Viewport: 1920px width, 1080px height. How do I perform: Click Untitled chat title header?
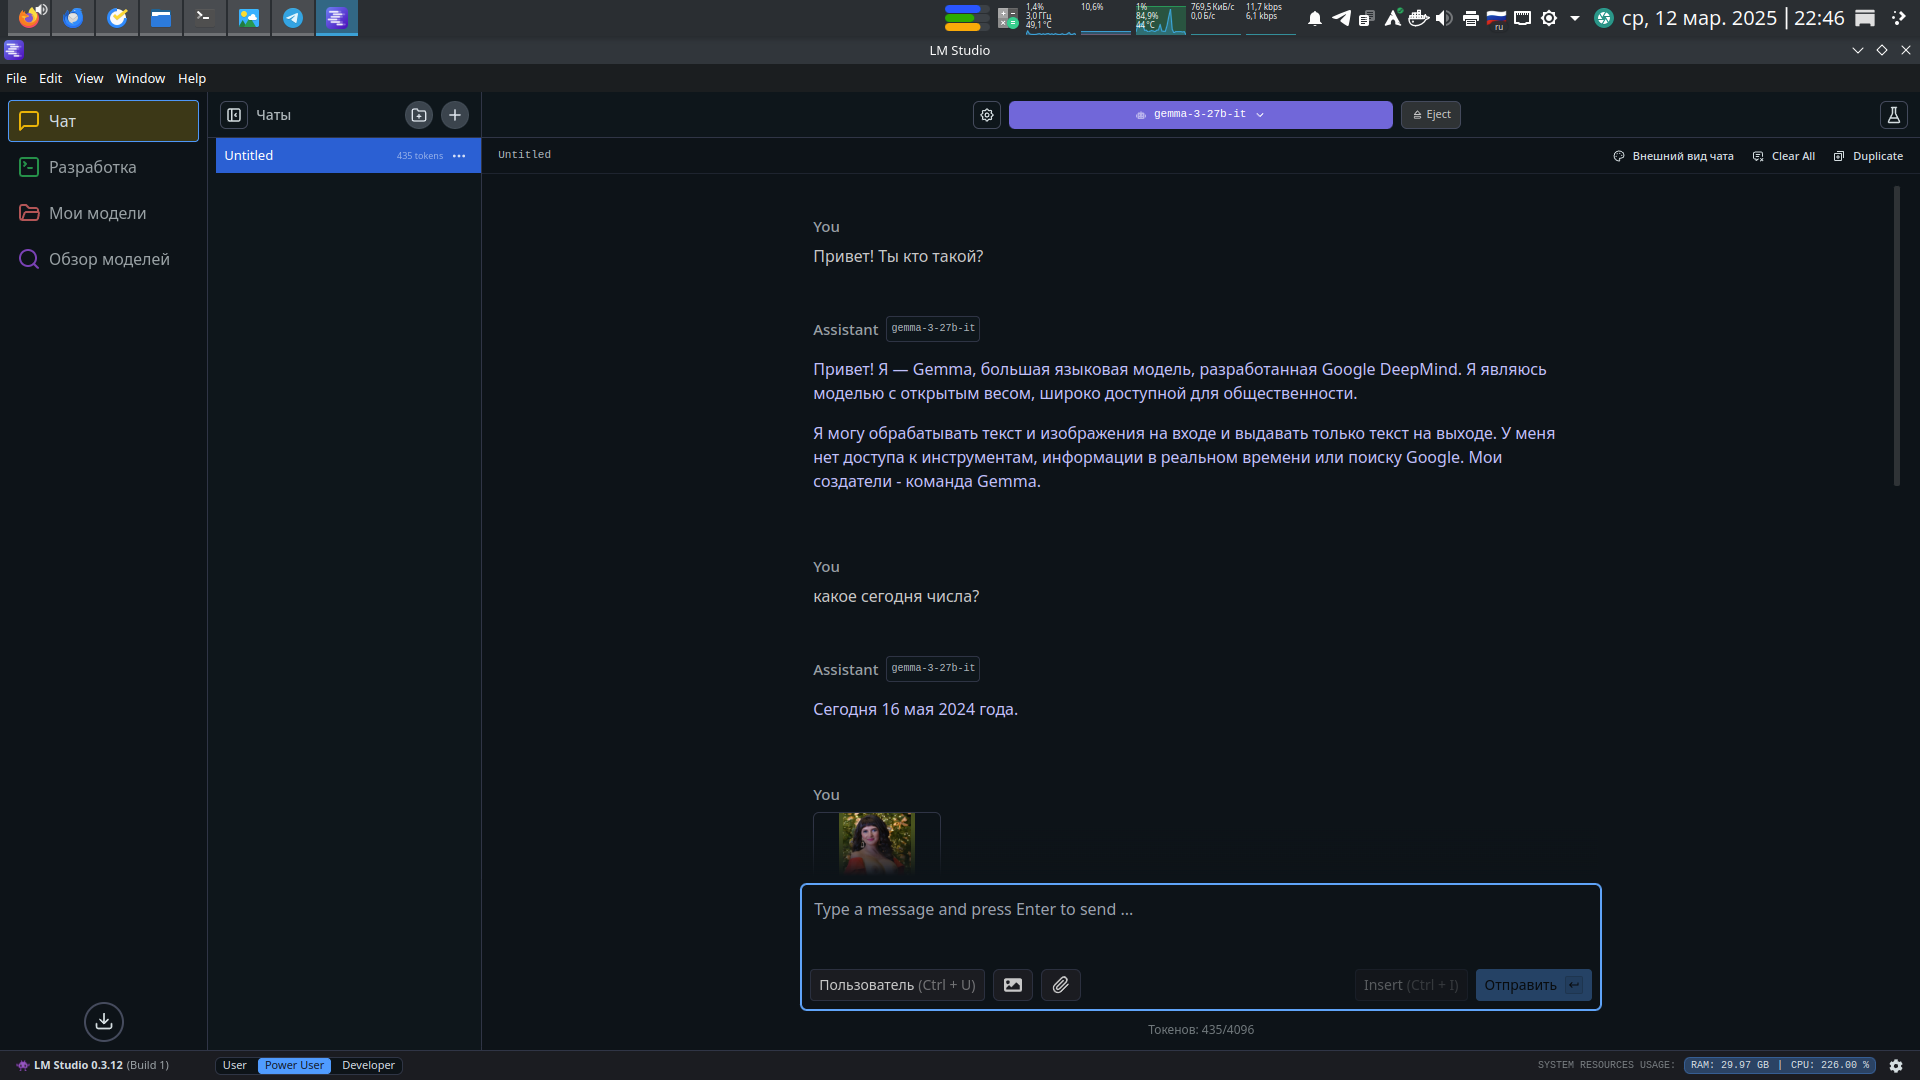pos(524,155)
